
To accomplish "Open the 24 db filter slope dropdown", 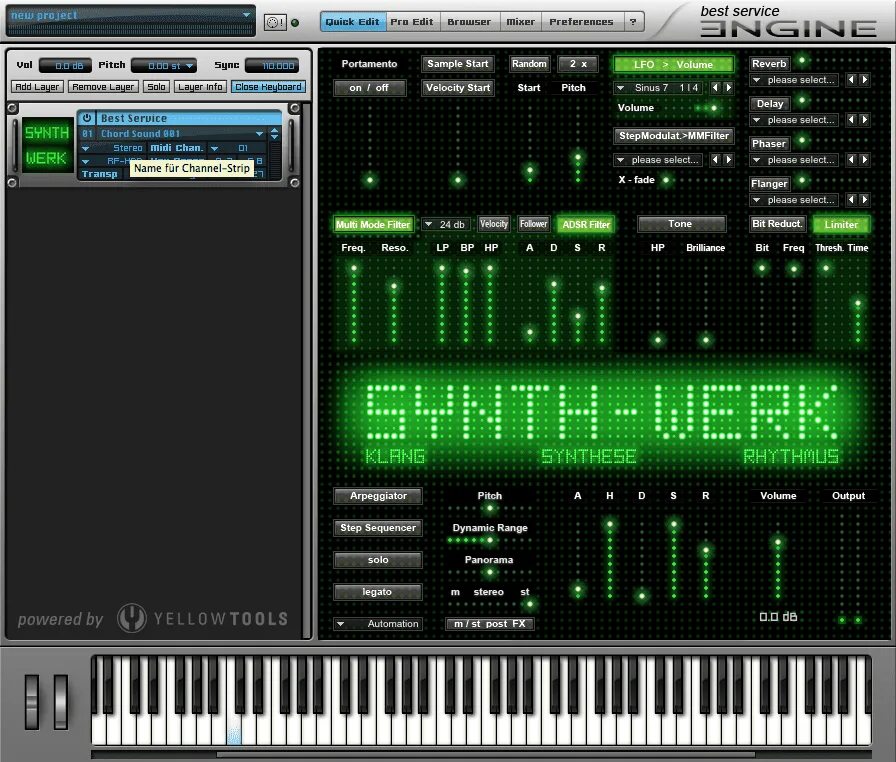I will pos(446,224).
